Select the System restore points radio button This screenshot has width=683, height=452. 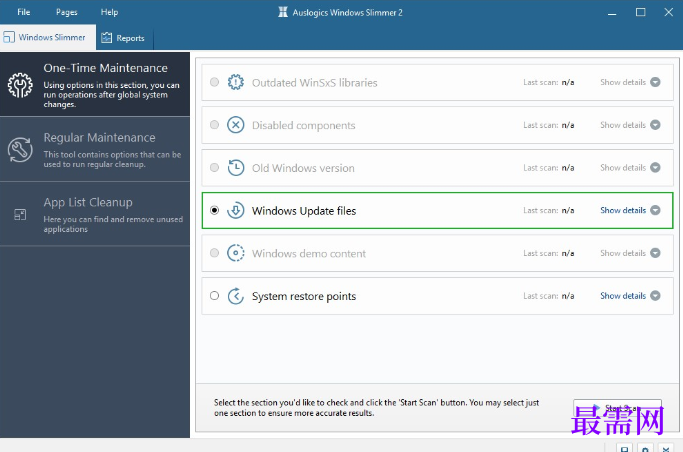(214, 296)
